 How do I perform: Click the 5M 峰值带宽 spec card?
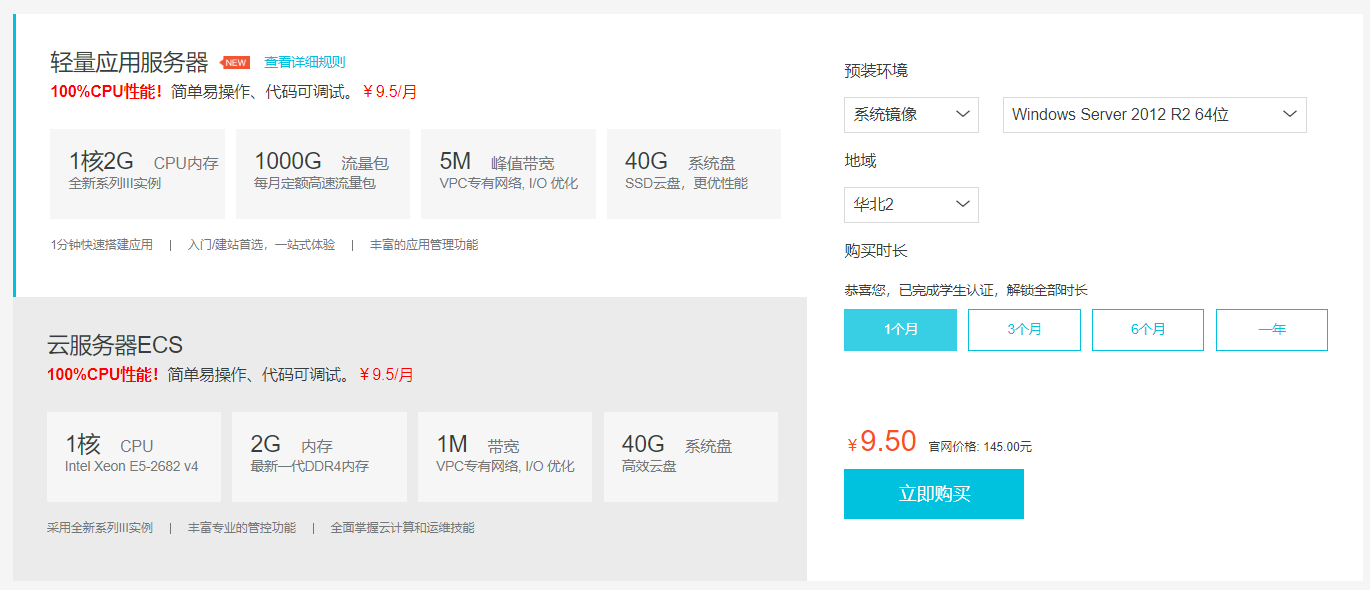[508, 173]
